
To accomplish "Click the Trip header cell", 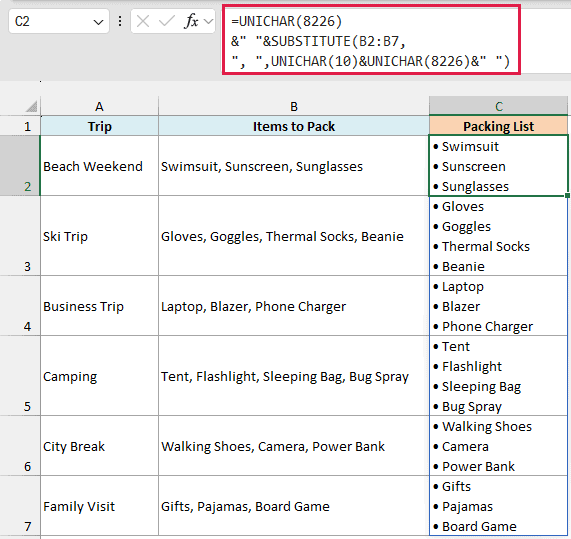I will tap(99, 126).
